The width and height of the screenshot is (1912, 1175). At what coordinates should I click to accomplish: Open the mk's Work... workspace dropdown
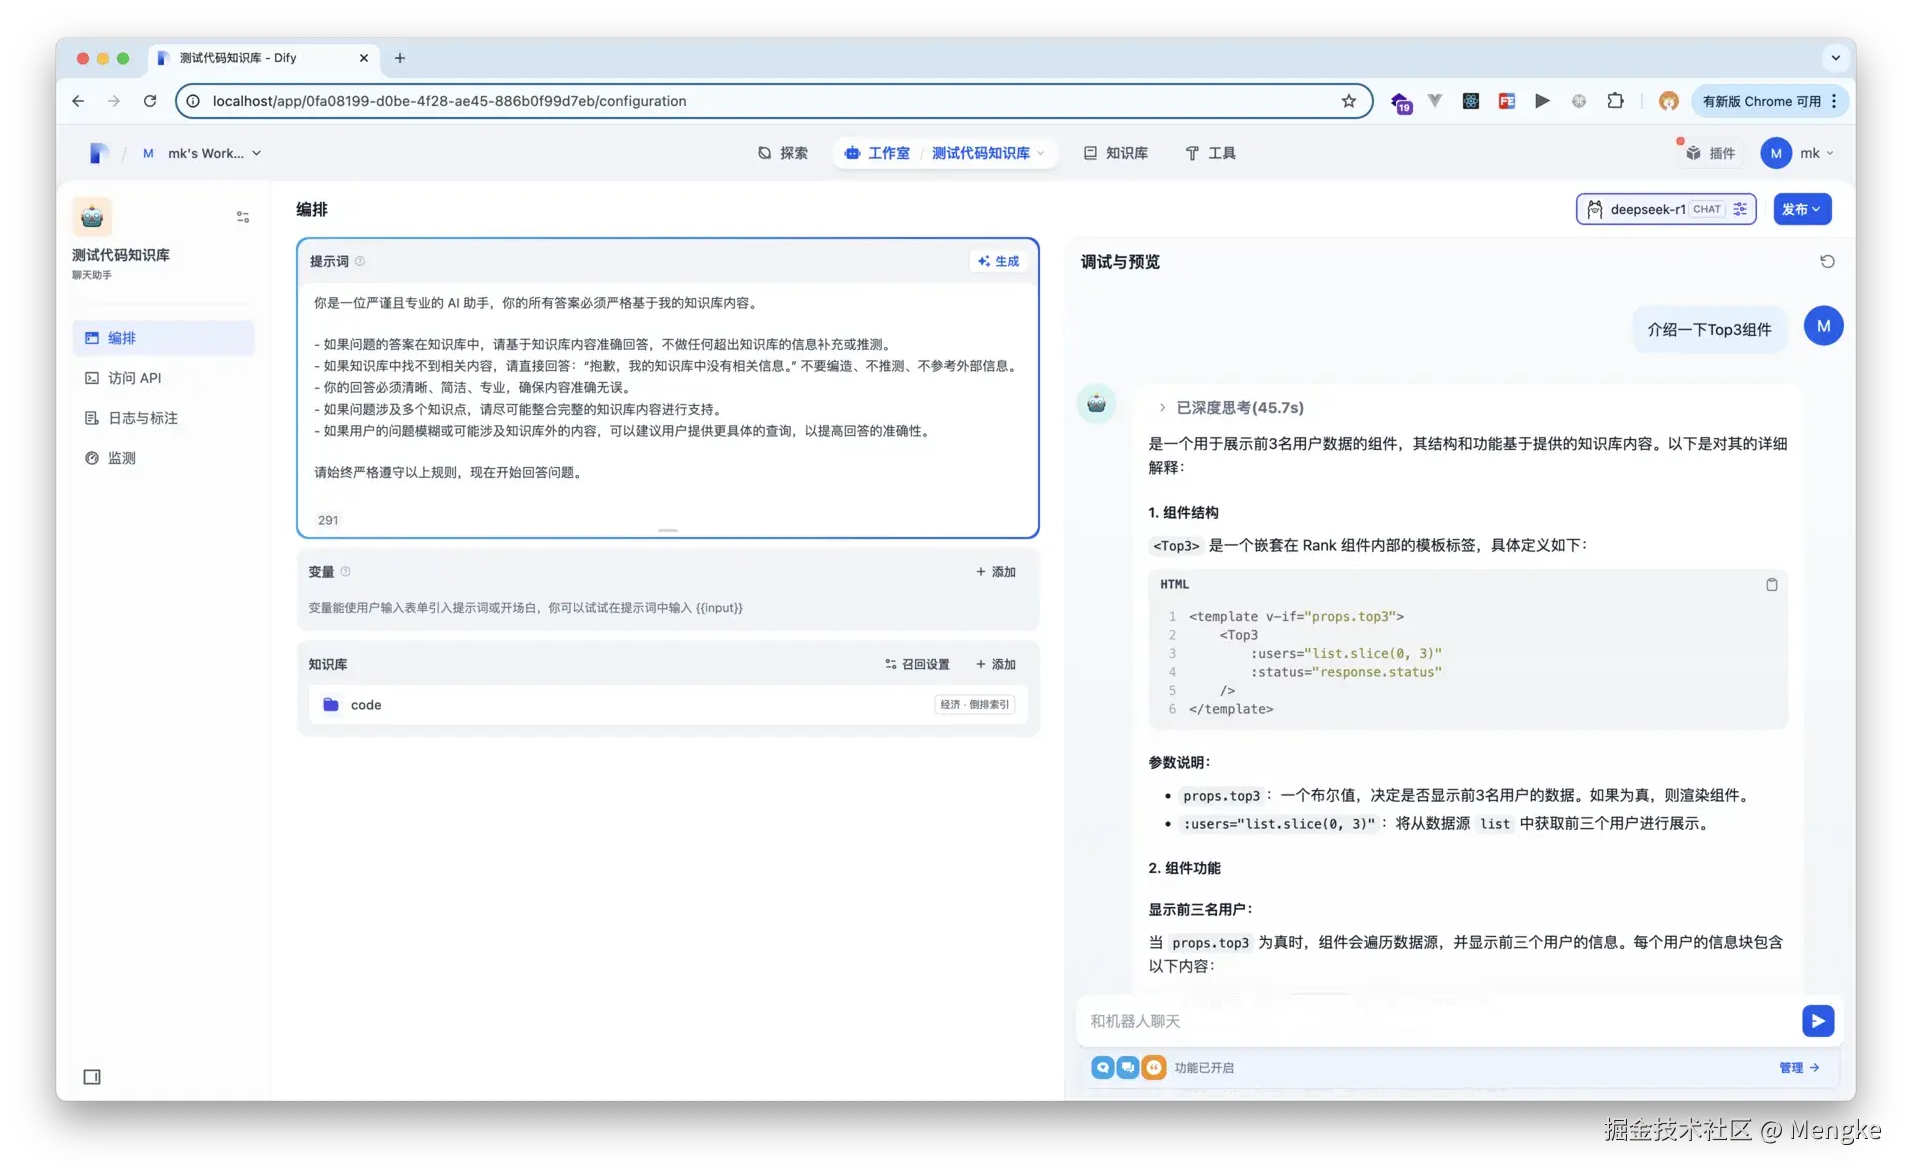tap(201, 153)
